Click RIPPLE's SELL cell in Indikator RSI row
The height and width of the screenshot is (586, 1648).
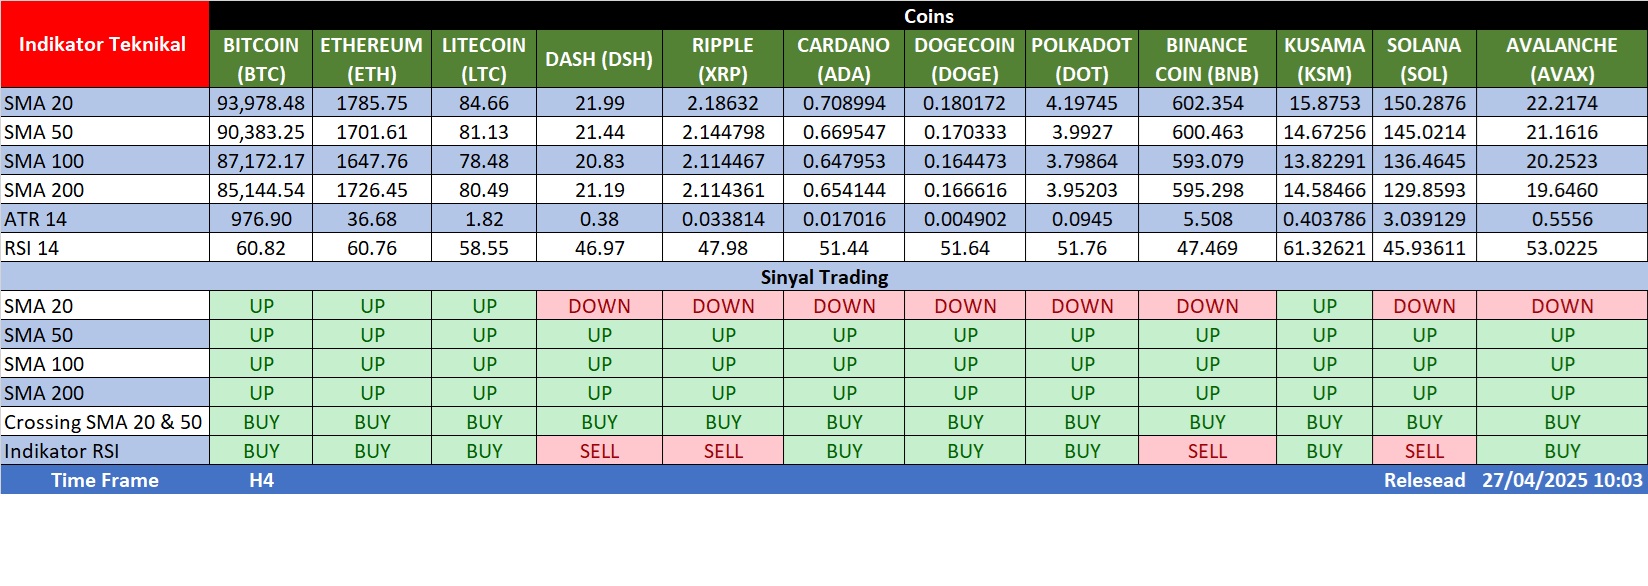click(x=723, y=451)
